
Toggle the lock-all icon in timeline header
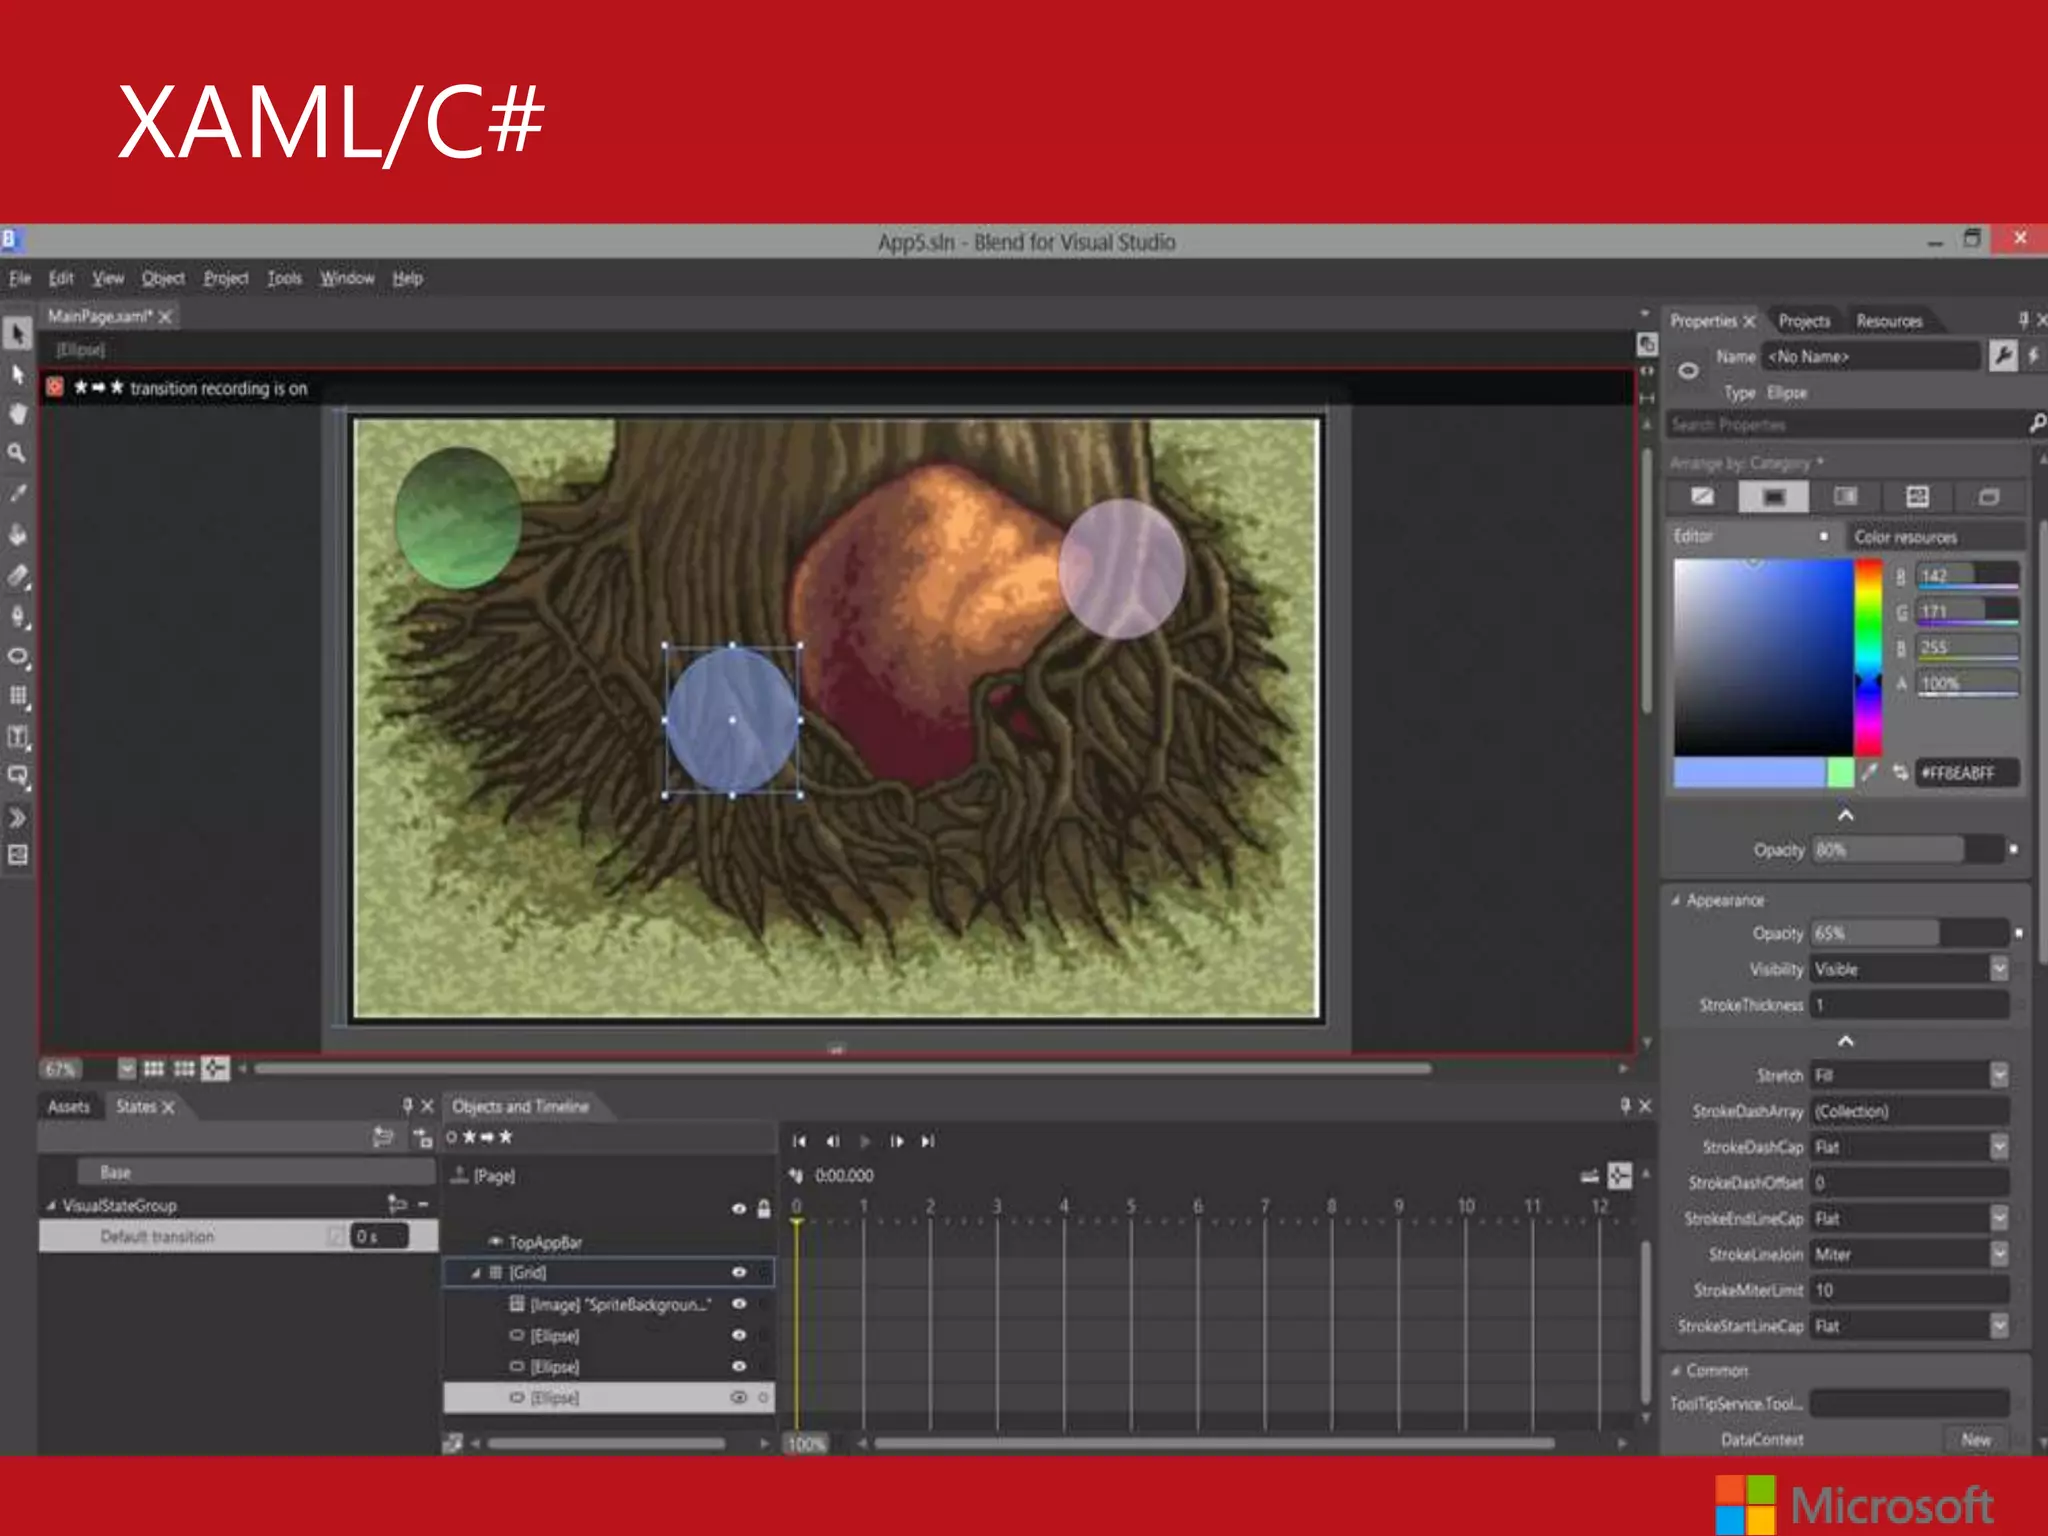point(764,1209)
